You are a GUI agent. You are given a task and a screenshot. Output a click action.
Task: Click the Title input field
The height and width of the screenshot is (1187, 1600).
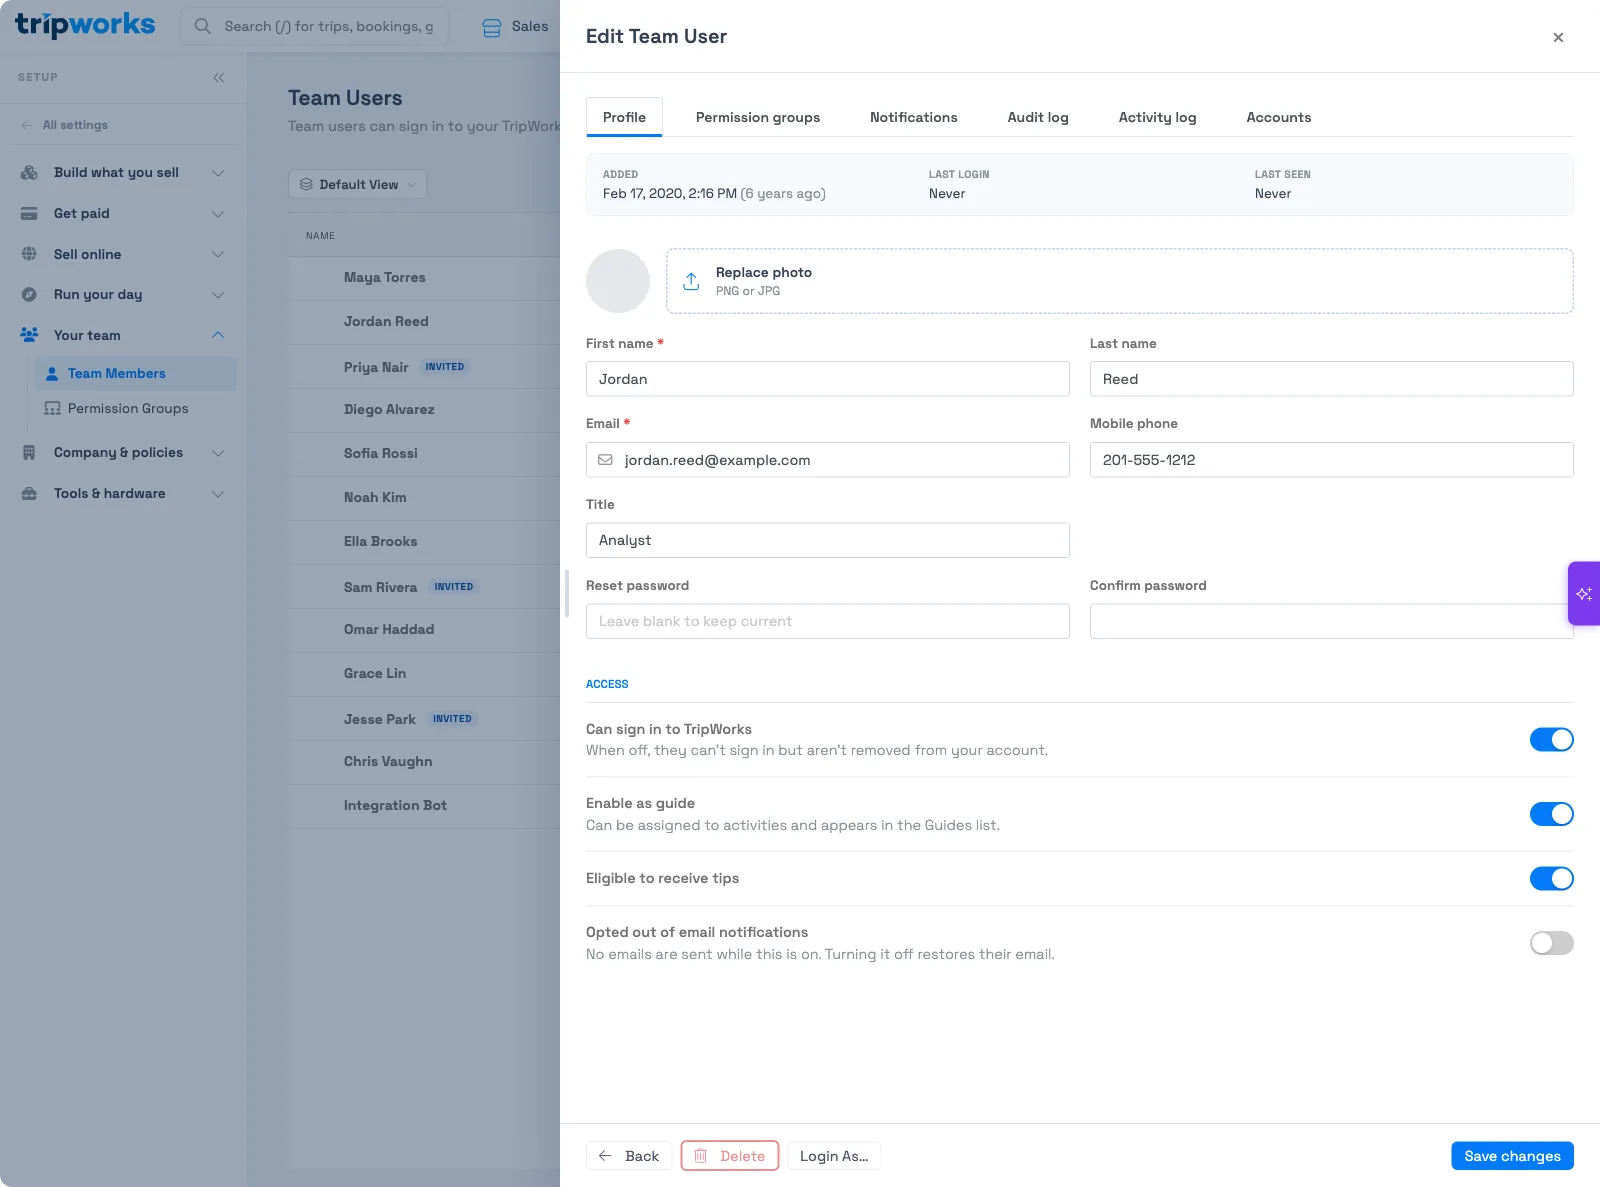coord(828,540)
